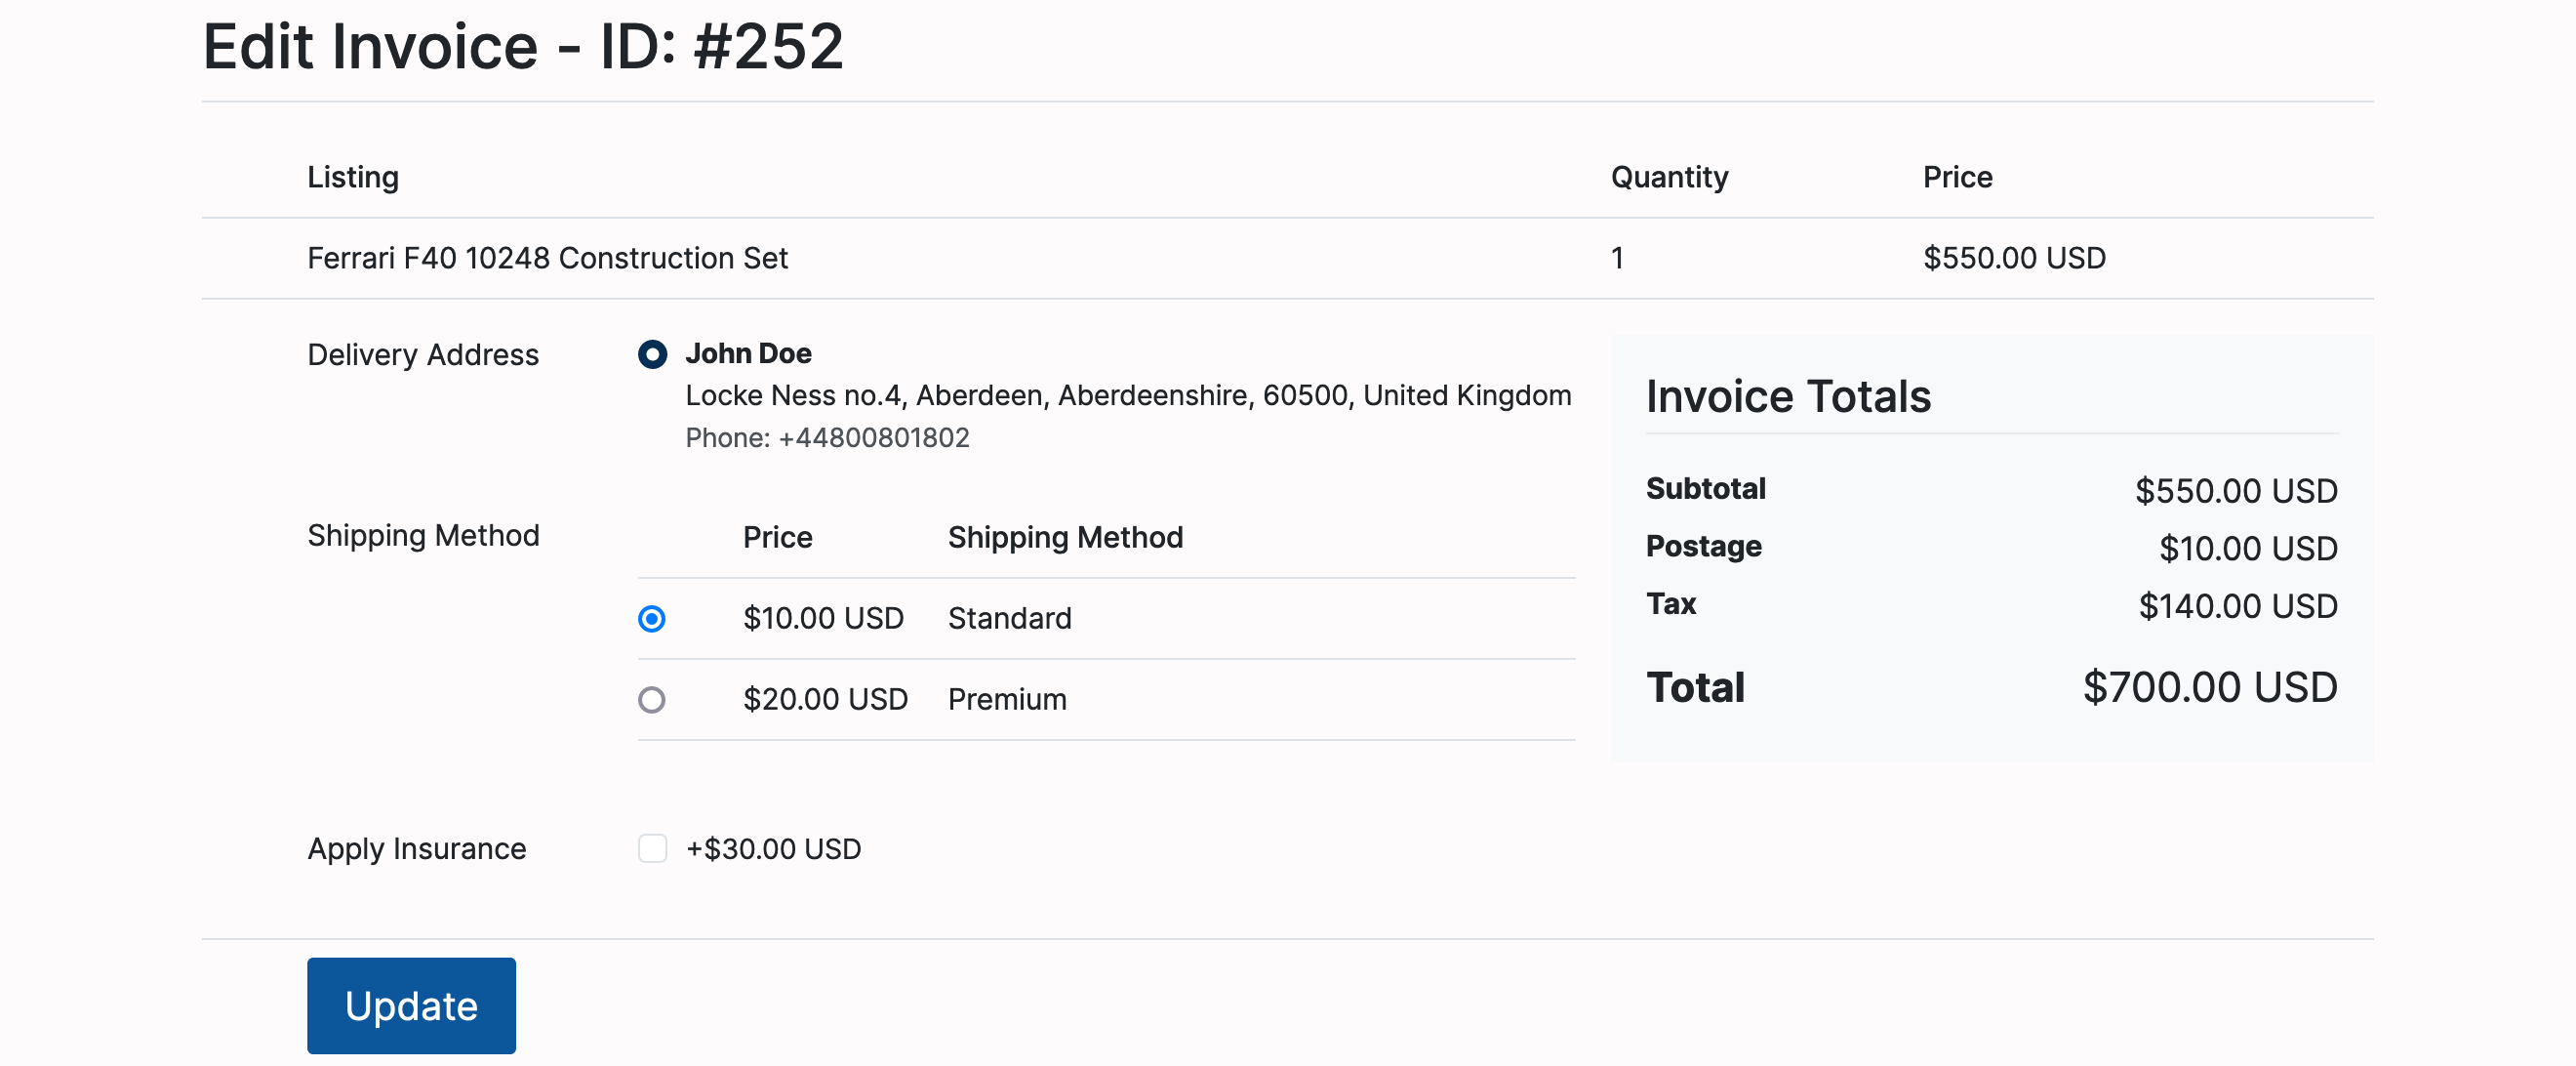Viewport: 2576px width, 1066px height.
Task: Click the Standard shipping method label
Action: point(1009,619)
